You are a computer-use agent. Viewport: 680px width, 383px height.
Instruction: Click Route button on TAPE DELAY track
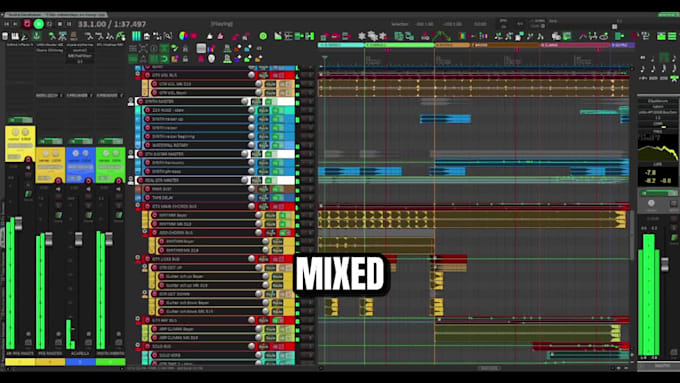[264, 197]
